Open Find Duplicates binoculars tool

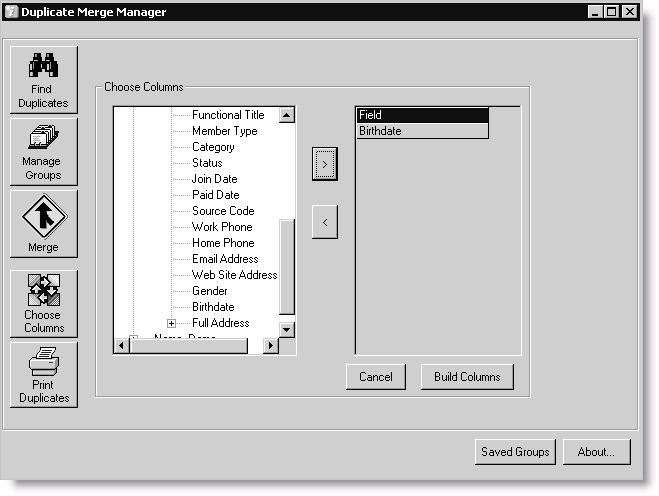tap(44, 80)
